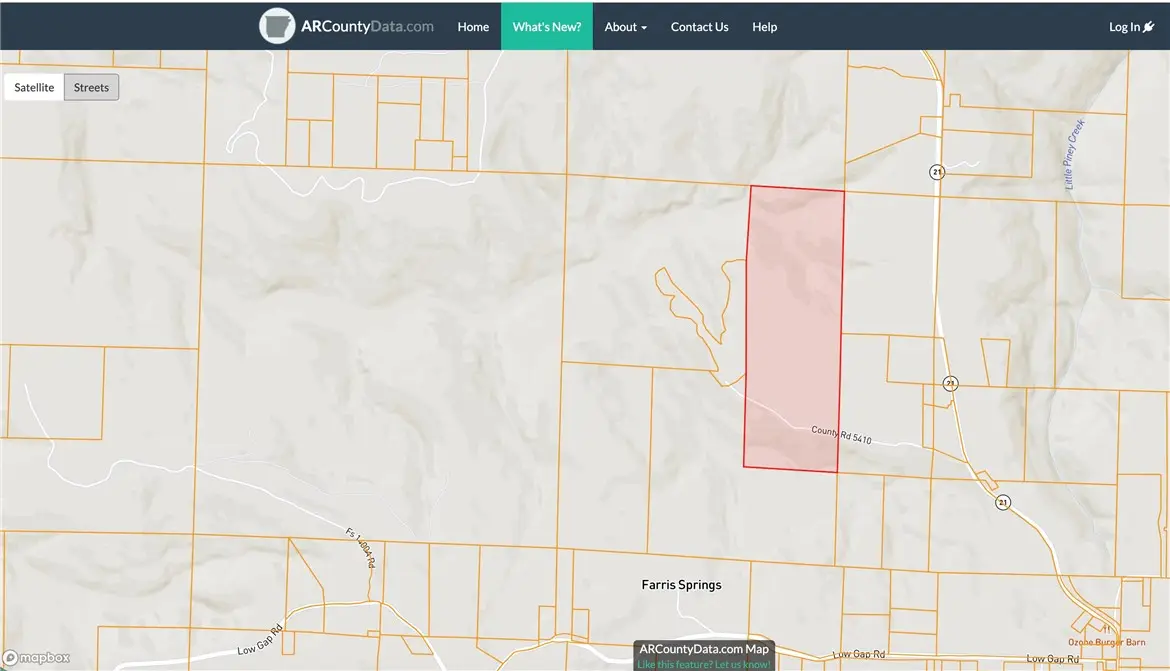Switch map to Streets view

coord(91,87)
